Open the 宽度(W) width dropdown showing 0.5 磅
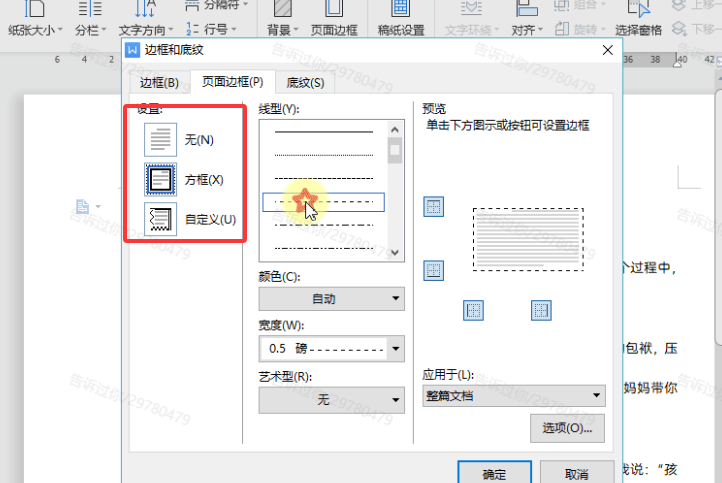Viewport: 722px width, 483px height. coord(332,349)
